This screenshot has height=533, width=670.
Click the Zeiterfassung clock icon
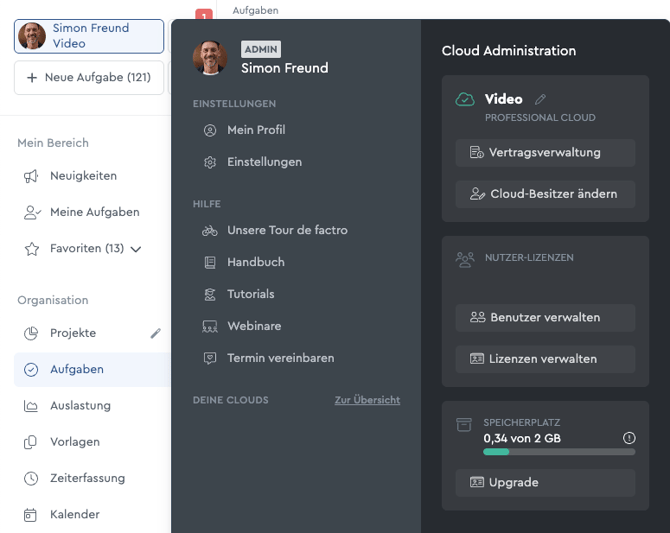(x=31, y=478)
